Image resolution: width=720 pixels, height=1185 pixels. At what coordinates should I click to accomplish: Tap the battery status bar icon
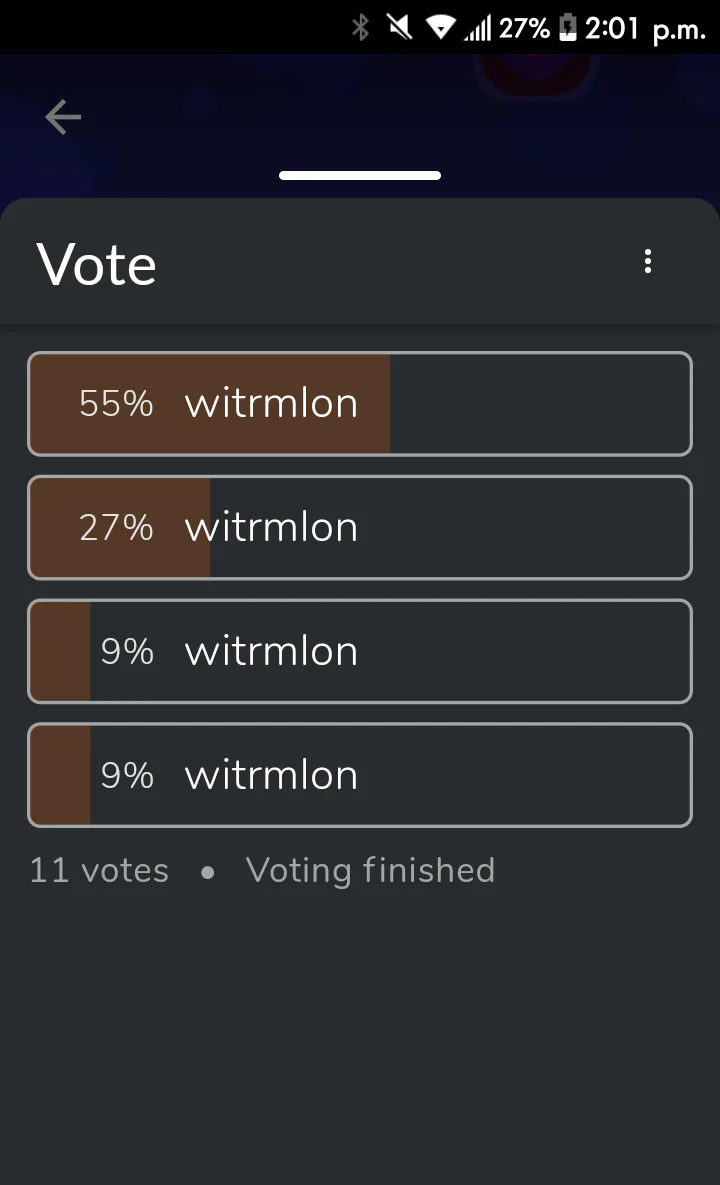567,28
